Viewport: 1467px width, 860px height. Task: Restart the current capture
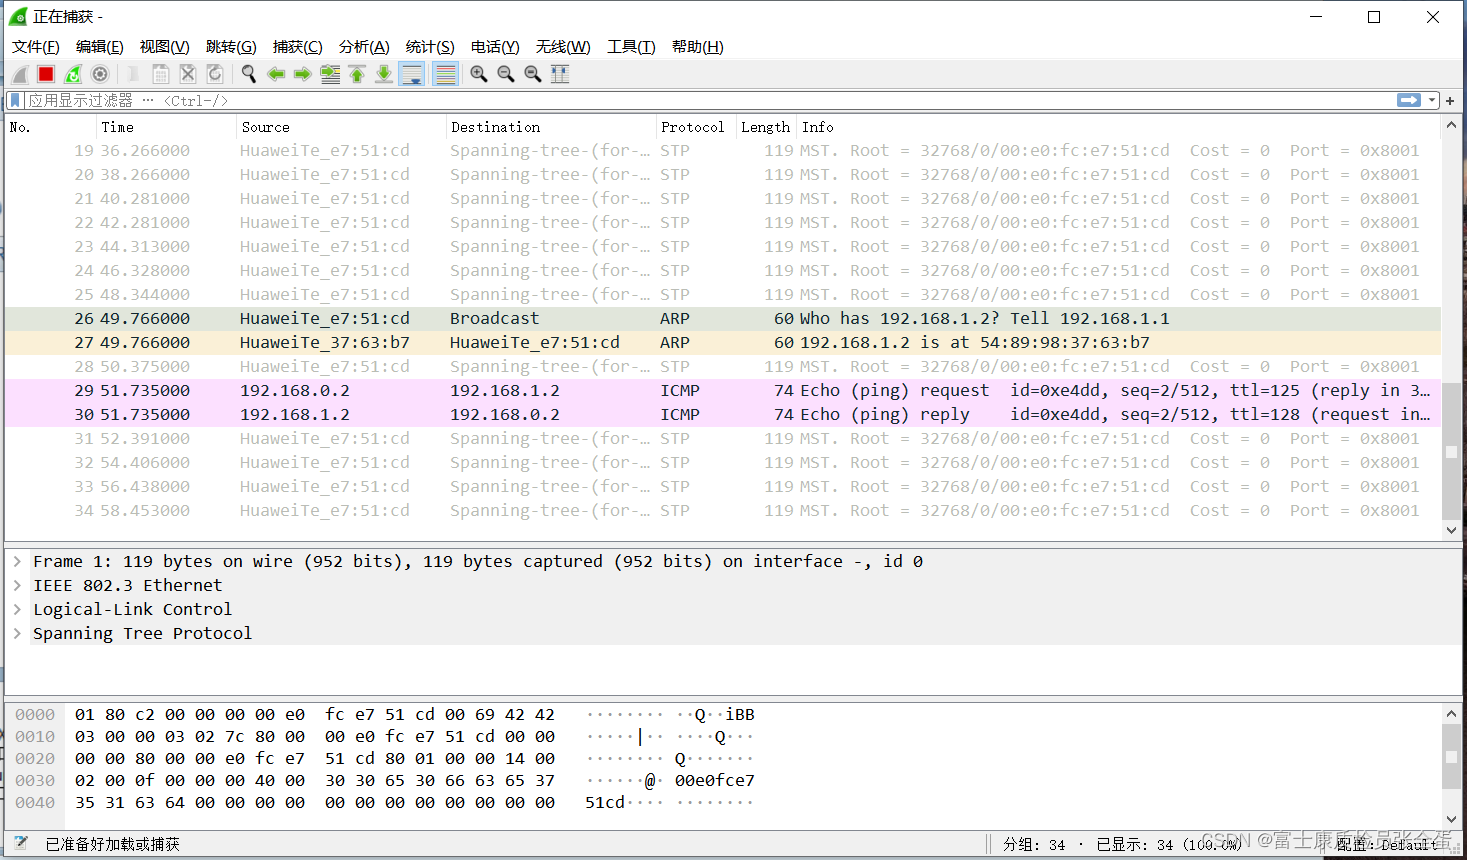pos(73,74)
